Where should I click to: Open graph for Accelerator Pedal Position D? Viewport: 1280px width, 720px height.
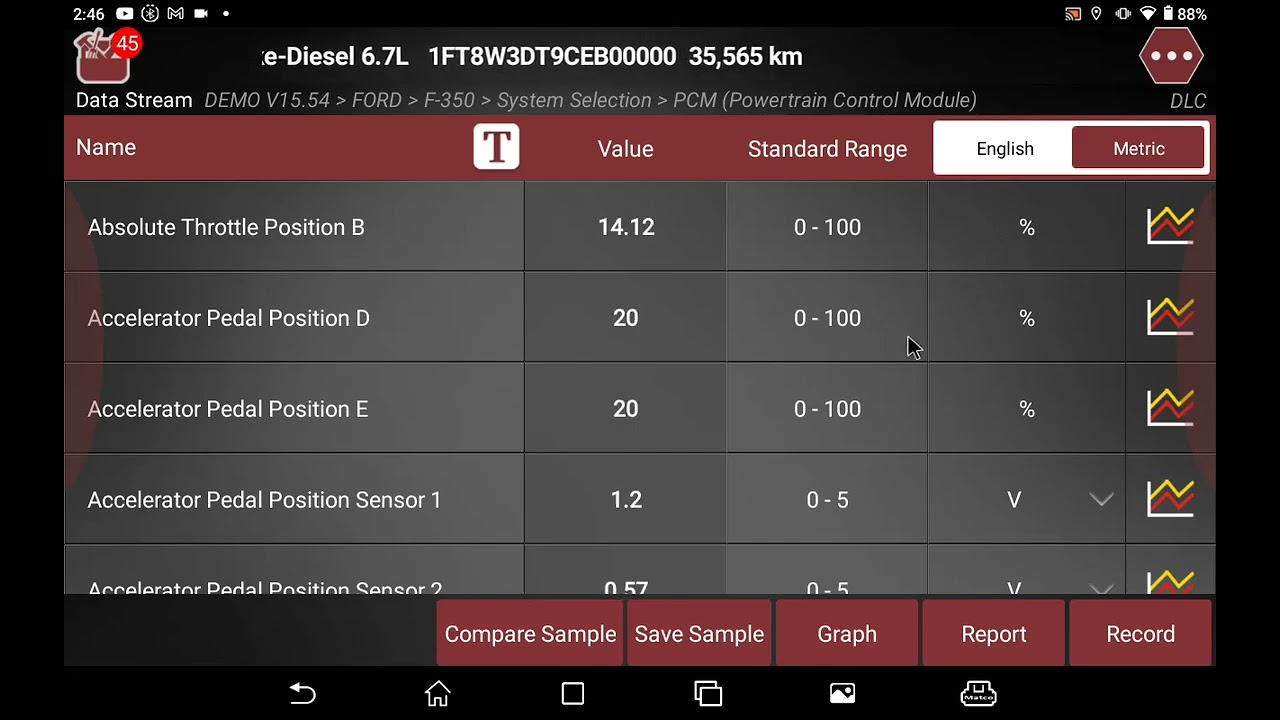pyautogui.click(x=1170, y=317)
